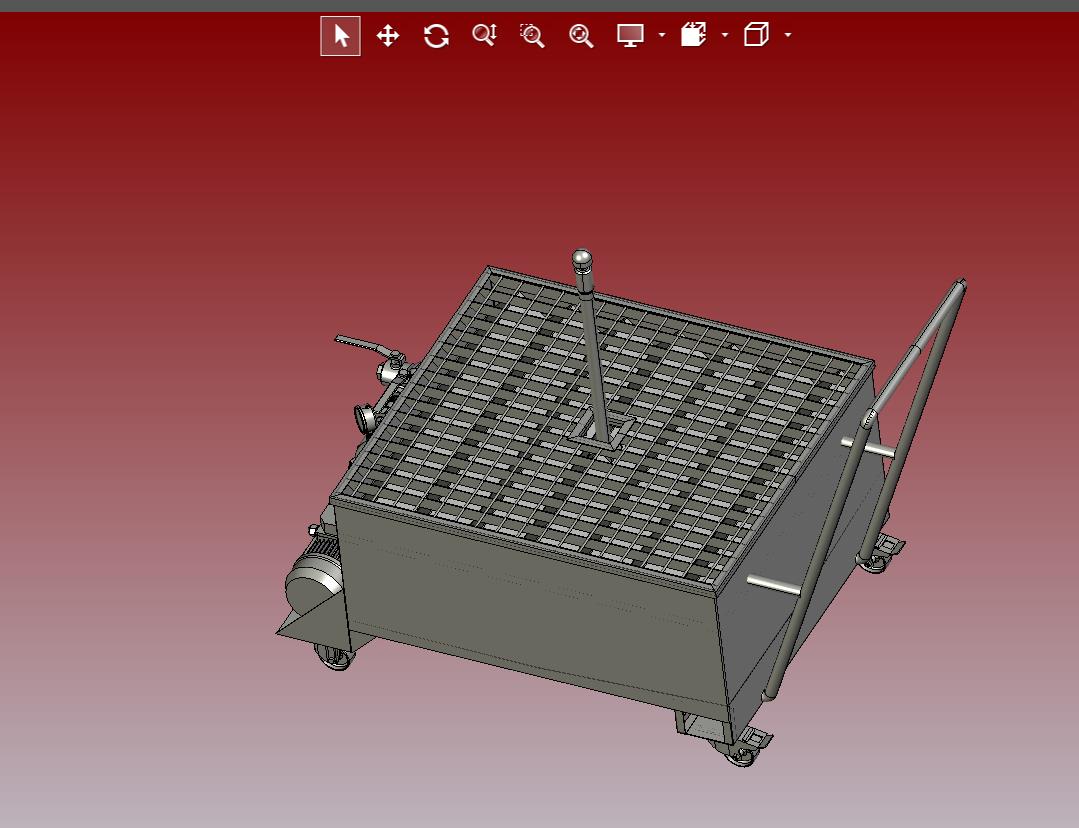Click the Zoom to fit icon
The width and height of the screenshot is (1079, 828).
pyautogui.click(x=581, y=36)
